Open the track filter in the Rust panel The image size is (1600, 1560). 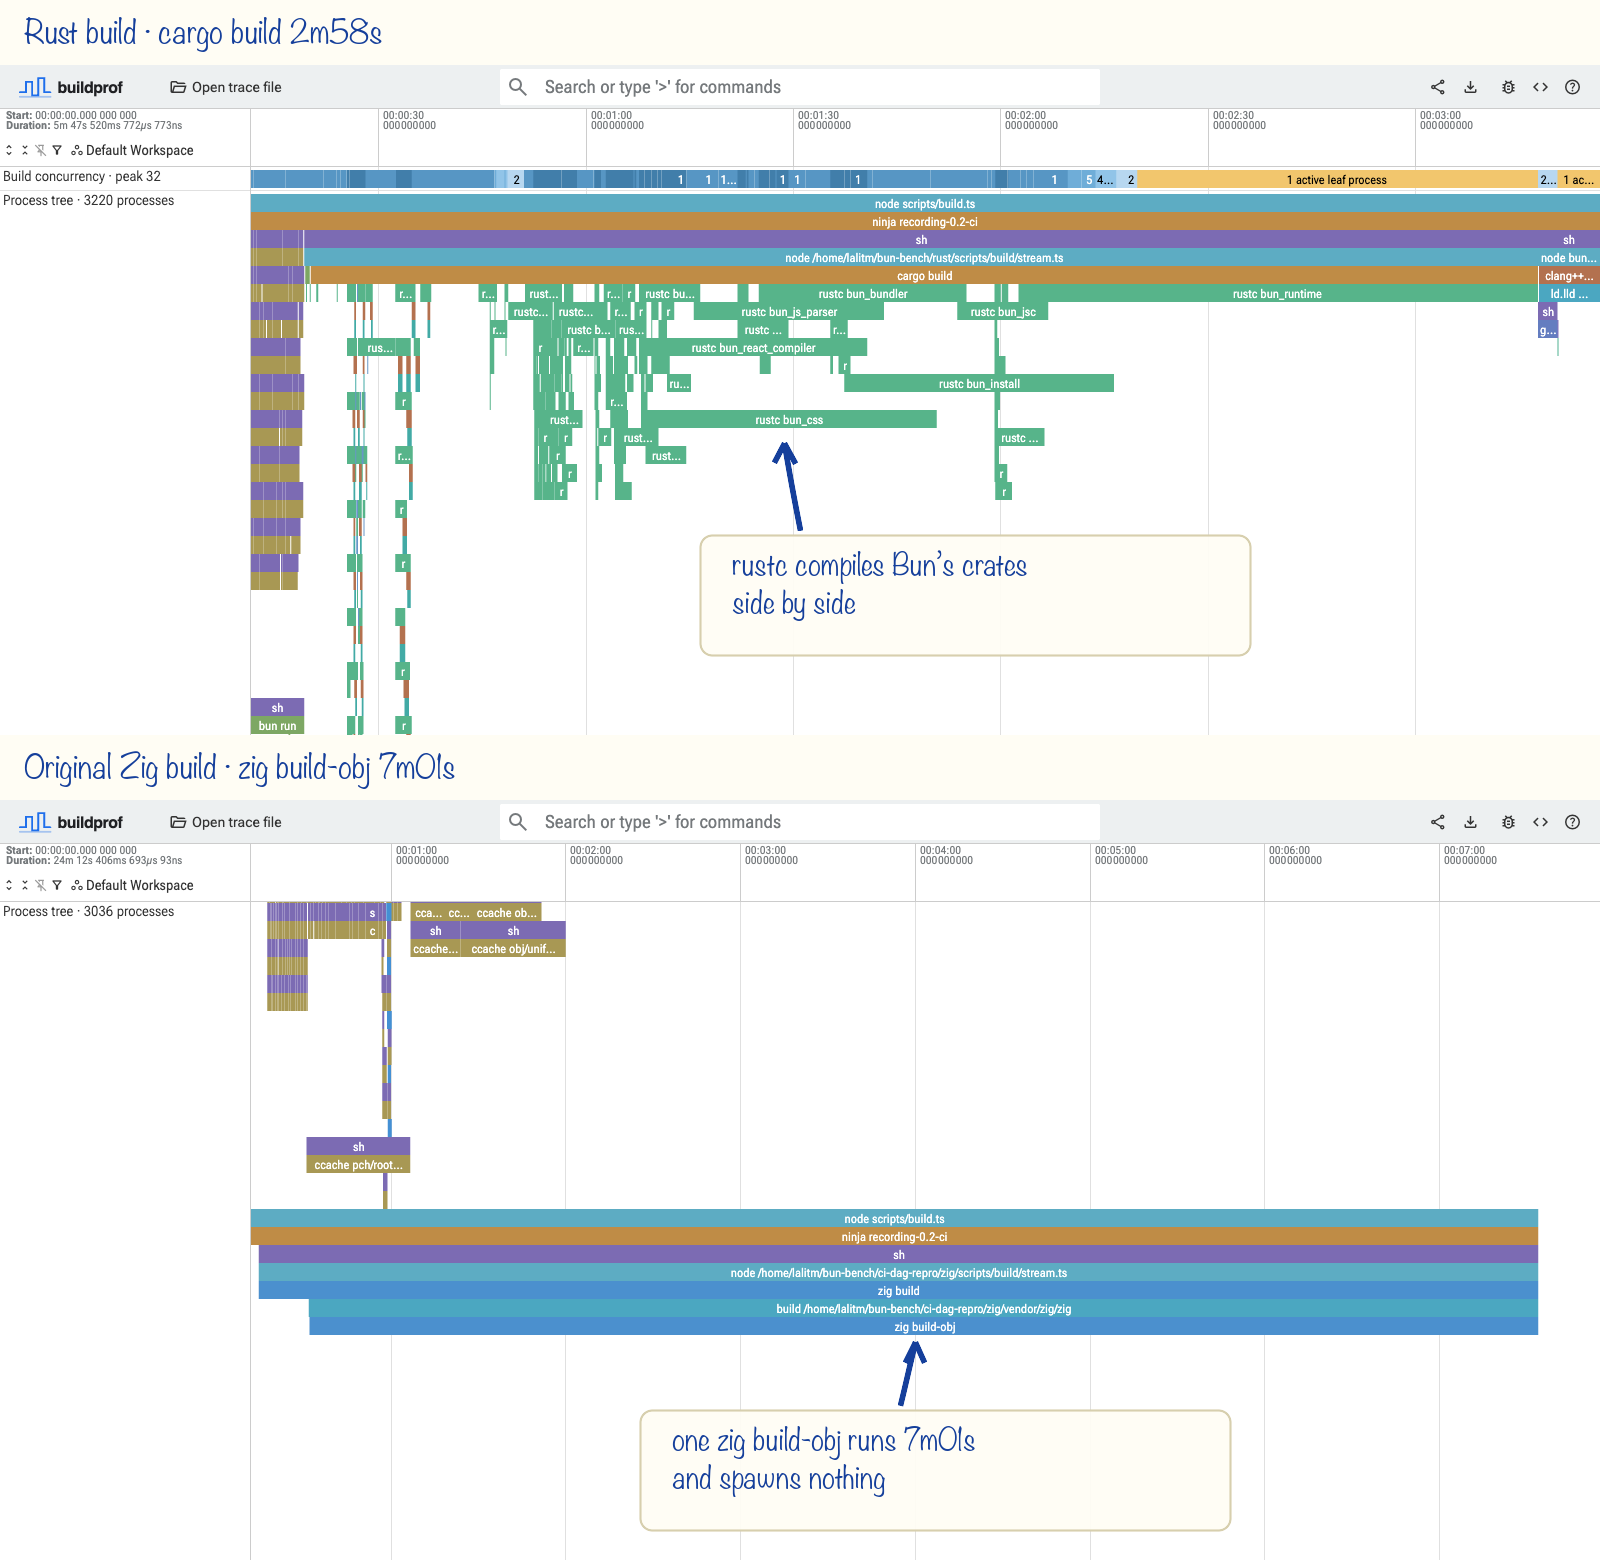coord(57,150)
